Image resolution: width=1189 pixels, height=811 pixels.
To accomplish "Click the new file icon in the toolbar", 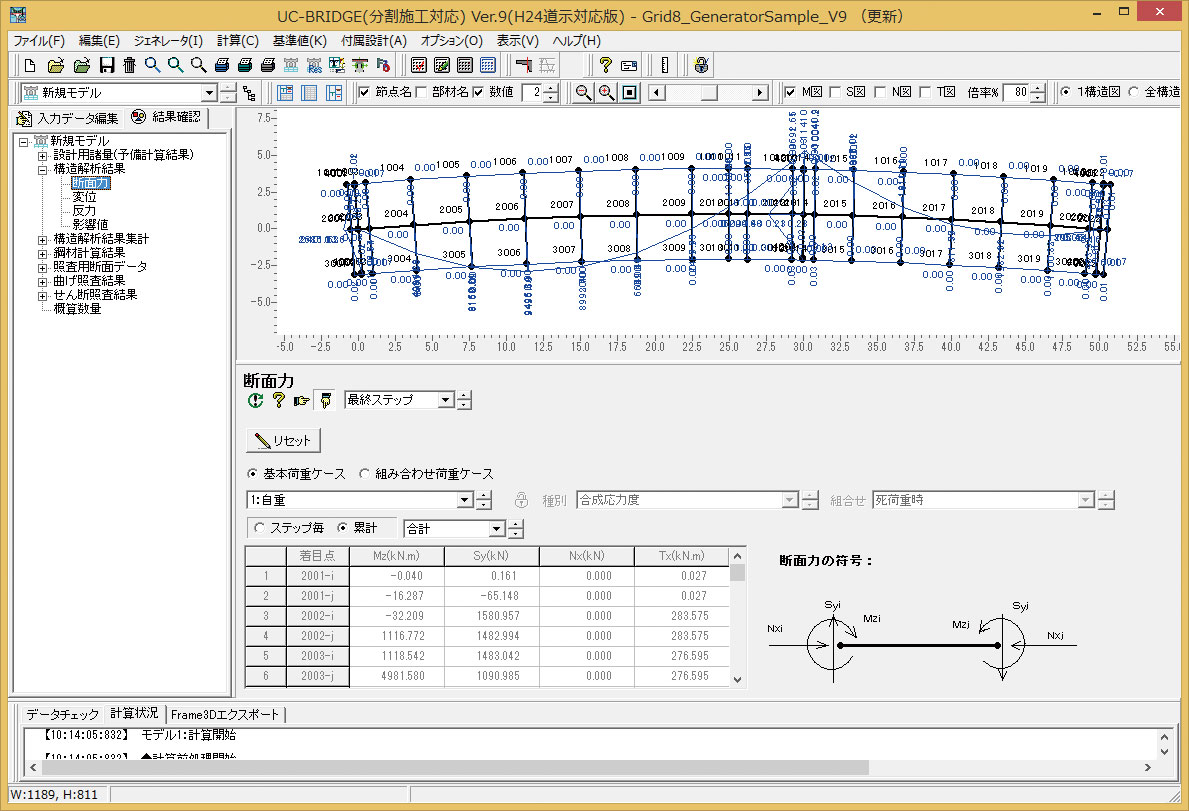I will point(30,66).
